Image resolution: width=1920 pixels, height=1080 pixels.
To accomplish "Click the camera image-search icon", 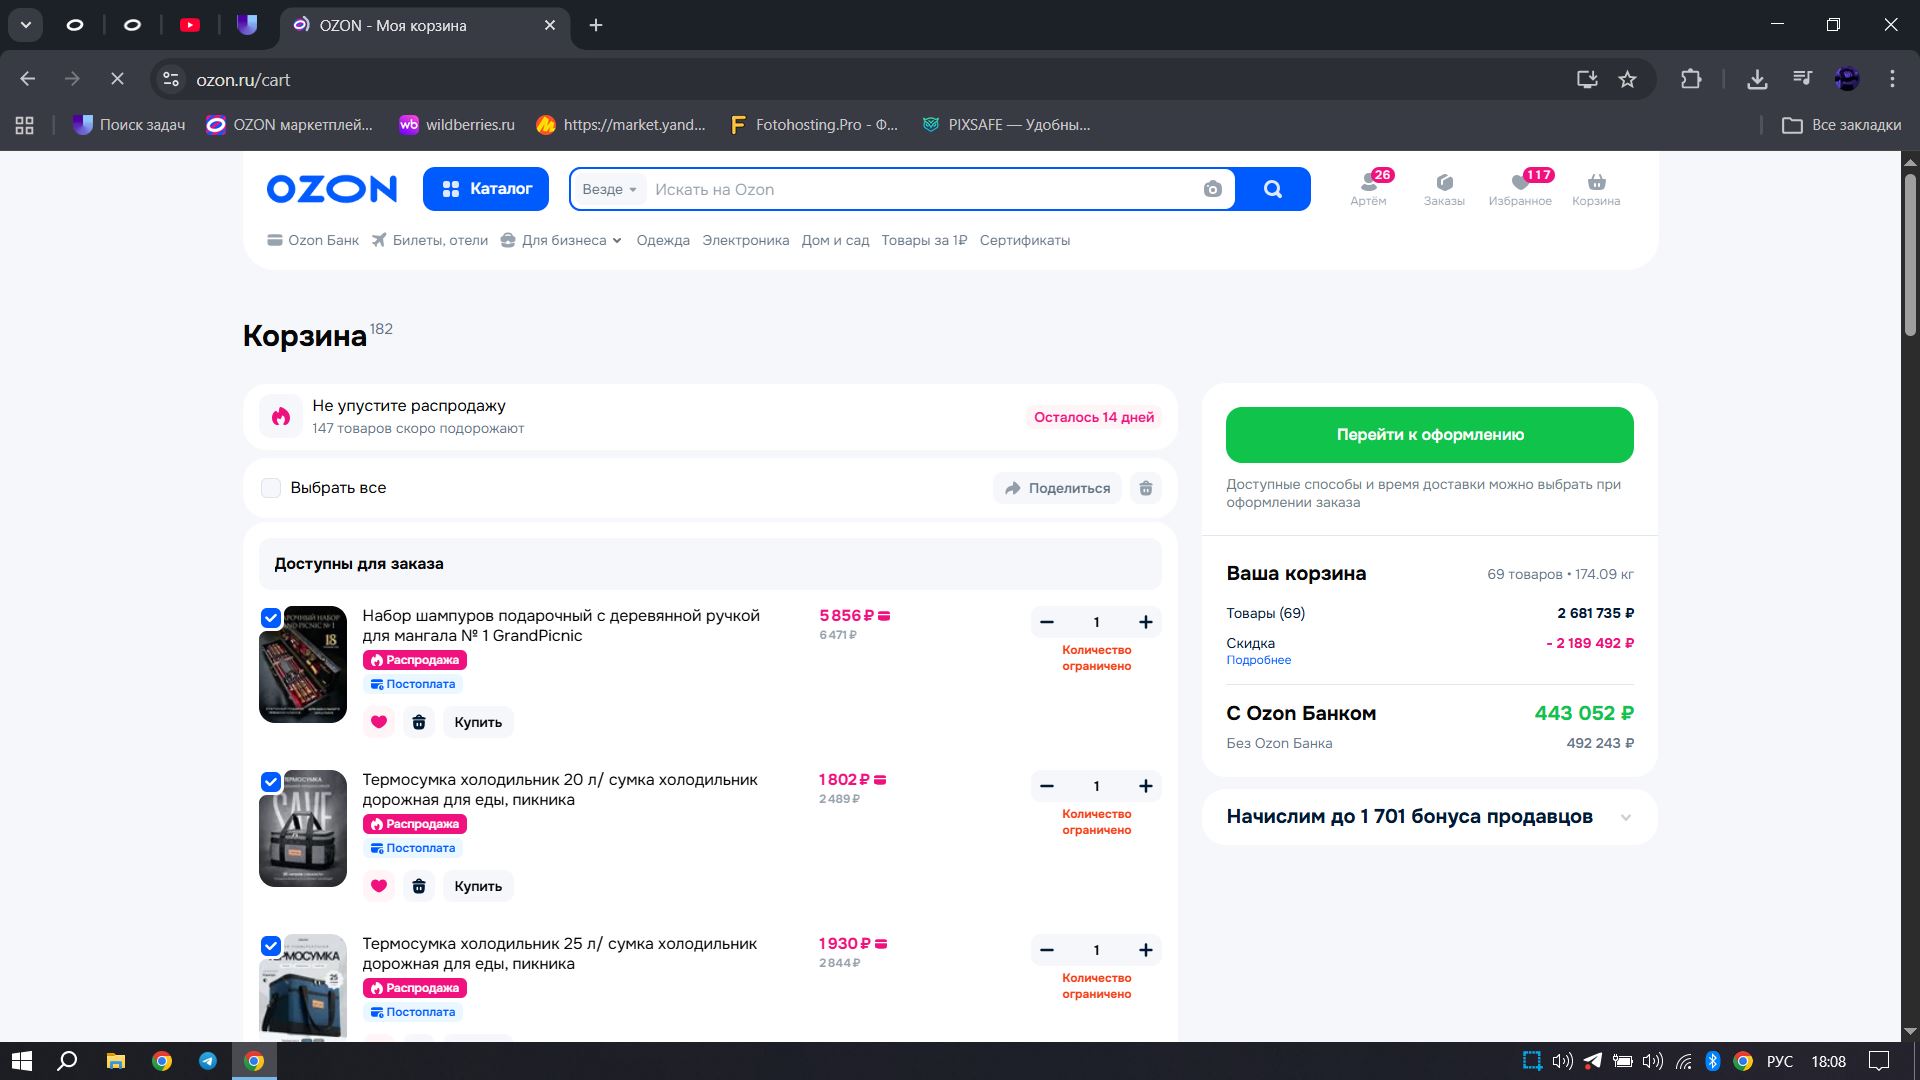I will [x=1212, y=189].
